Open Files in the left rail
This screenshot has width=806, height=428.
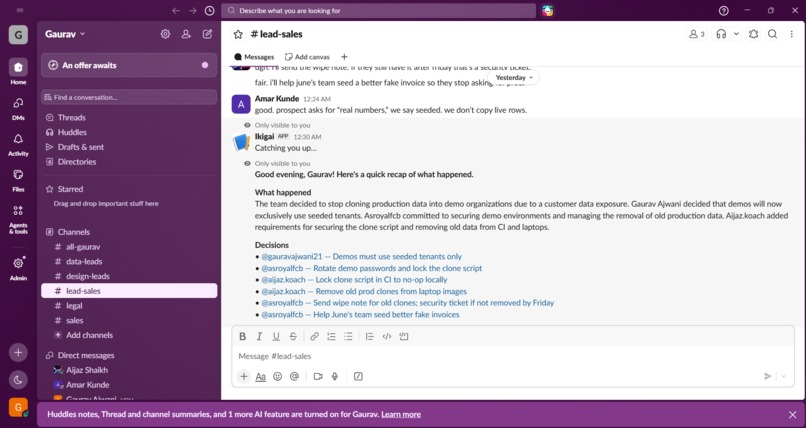(x=18, y=179)
